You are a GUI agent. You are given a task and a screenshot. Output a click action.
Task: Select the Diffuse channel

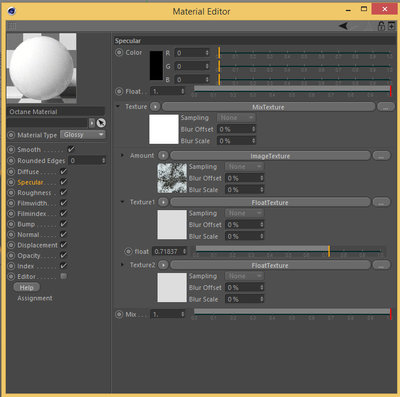28,172
